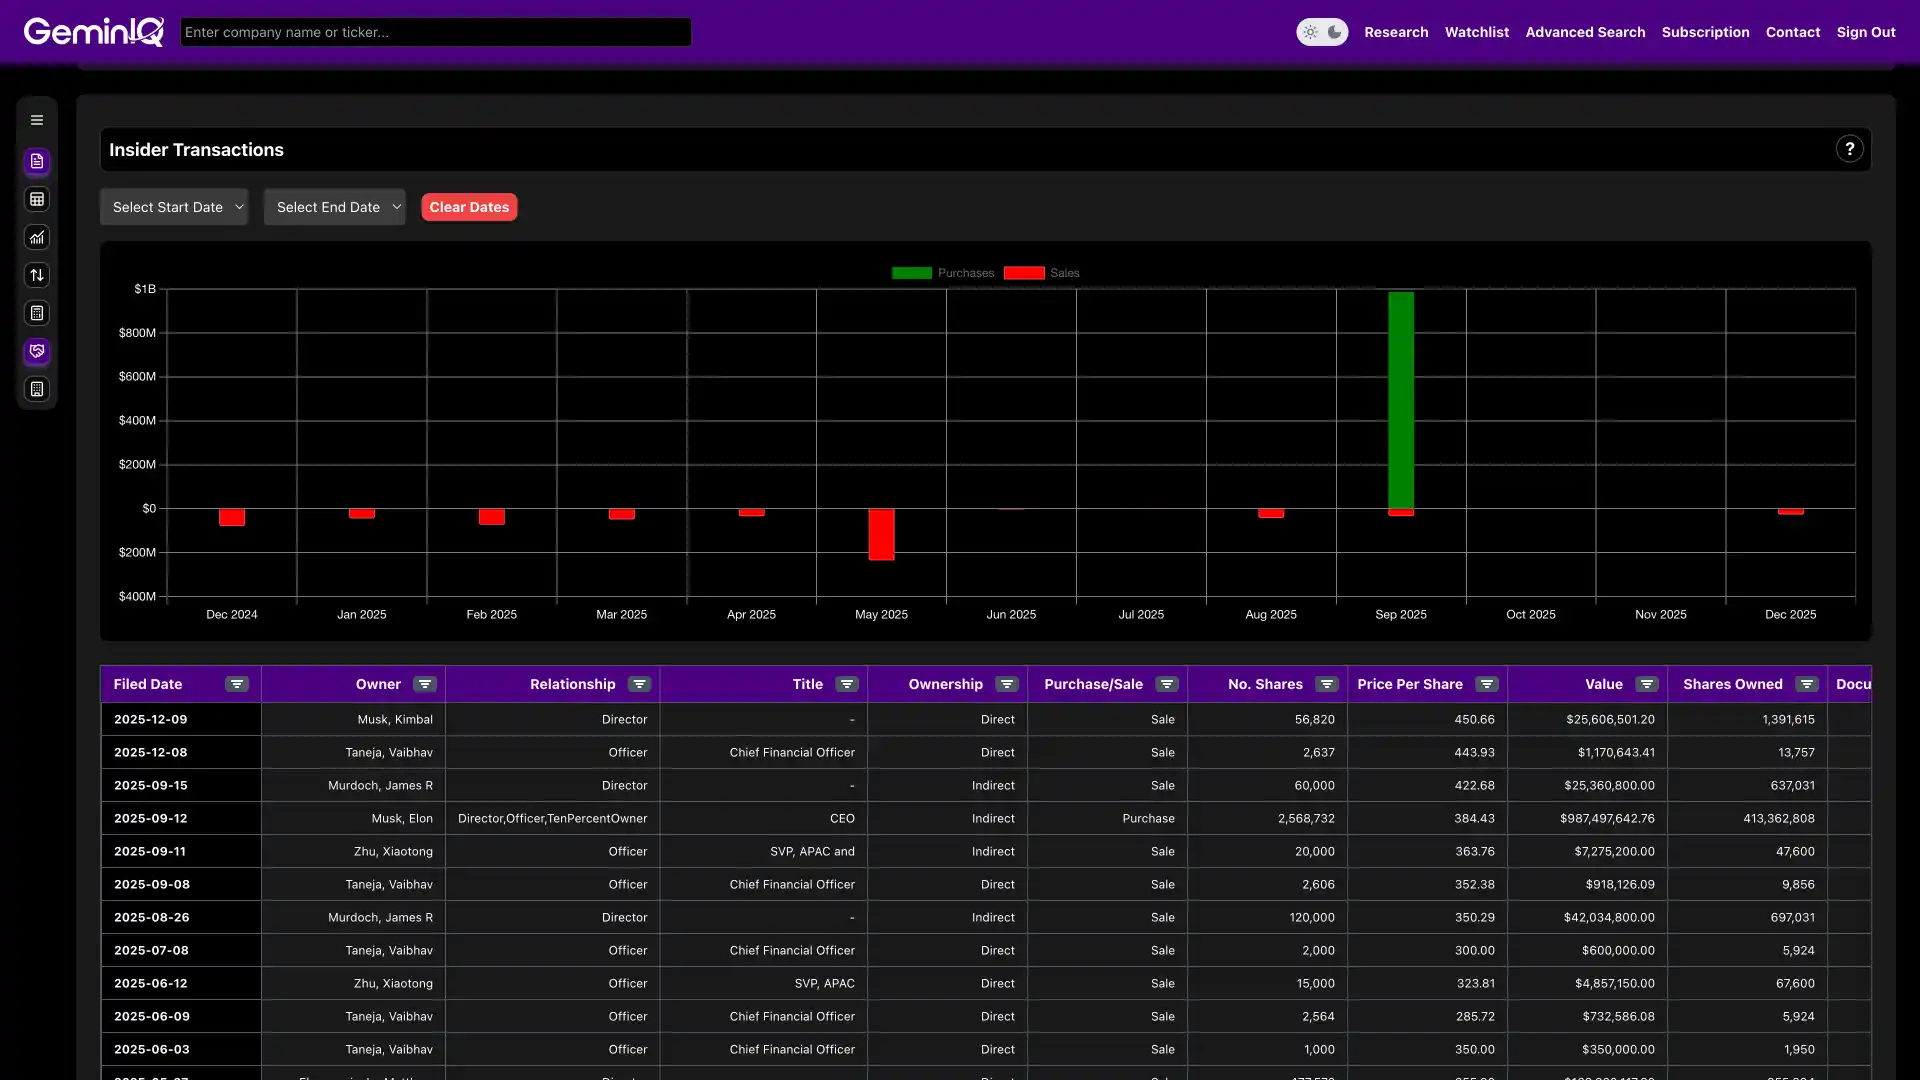Click the company ticker search field
Viewport: 1920px width, 1080px height.
435,31
